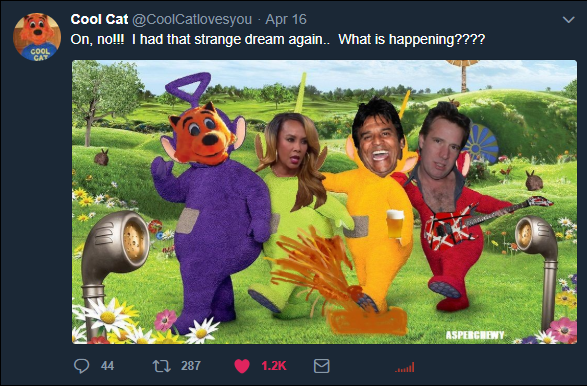This screenshot has height=386, width=587.
Task: Open the attached Teletubbies image
Action: click(x=324, y=202)
